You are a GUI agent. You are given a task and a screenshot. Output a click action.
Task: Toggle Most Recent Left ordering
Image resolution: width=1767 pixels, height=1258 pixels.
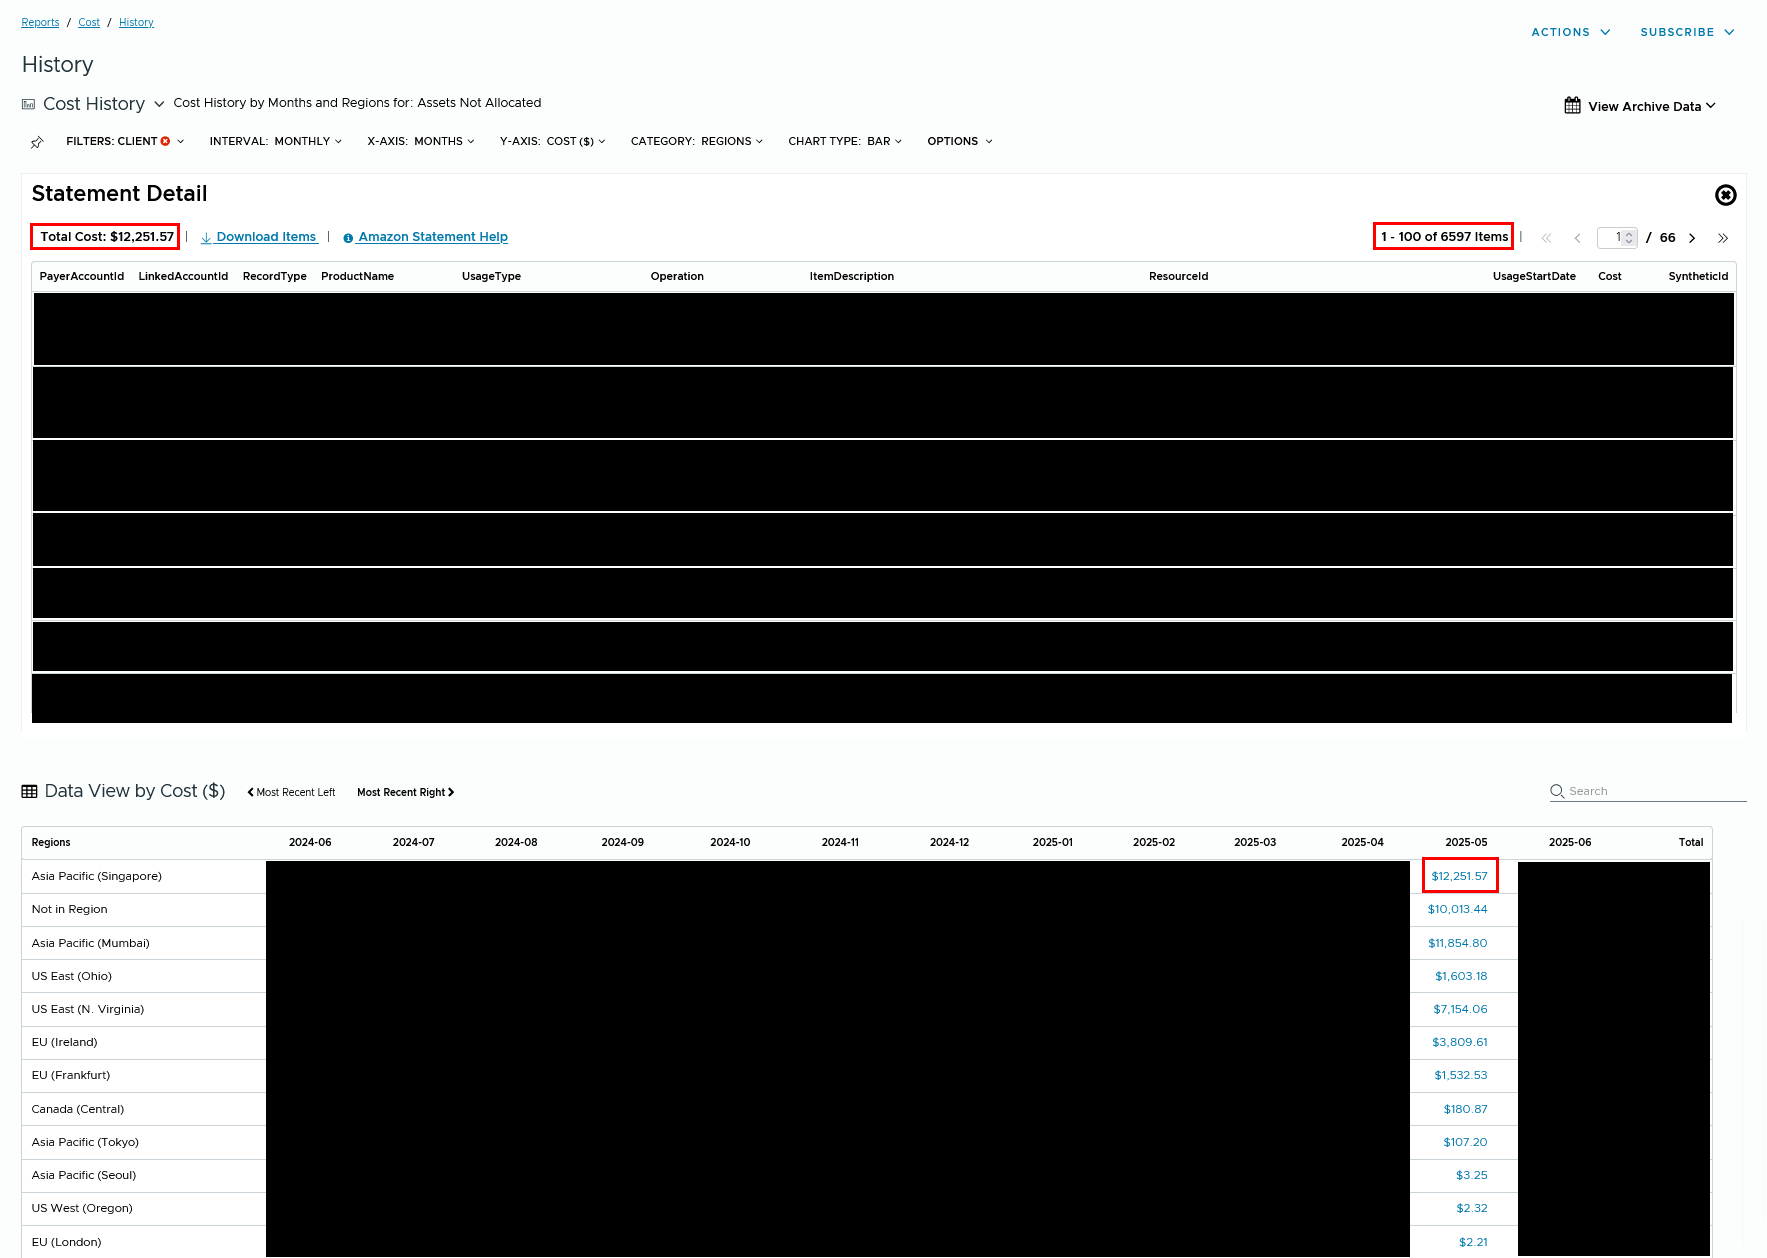click(x=291, y=792)
